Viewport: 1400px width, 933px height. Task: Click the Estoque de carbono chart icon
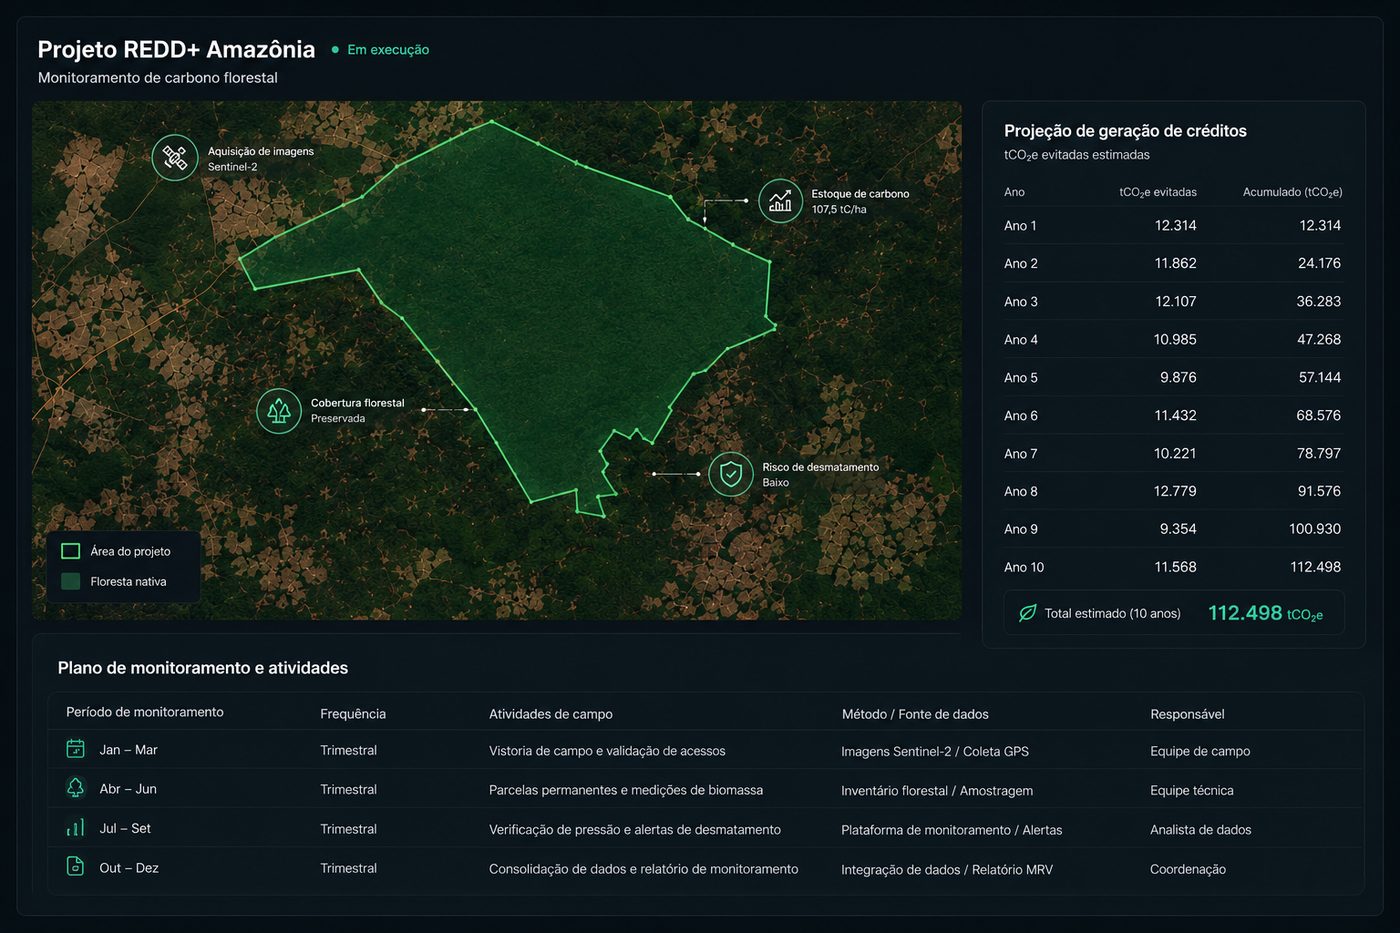click(781, 201)
